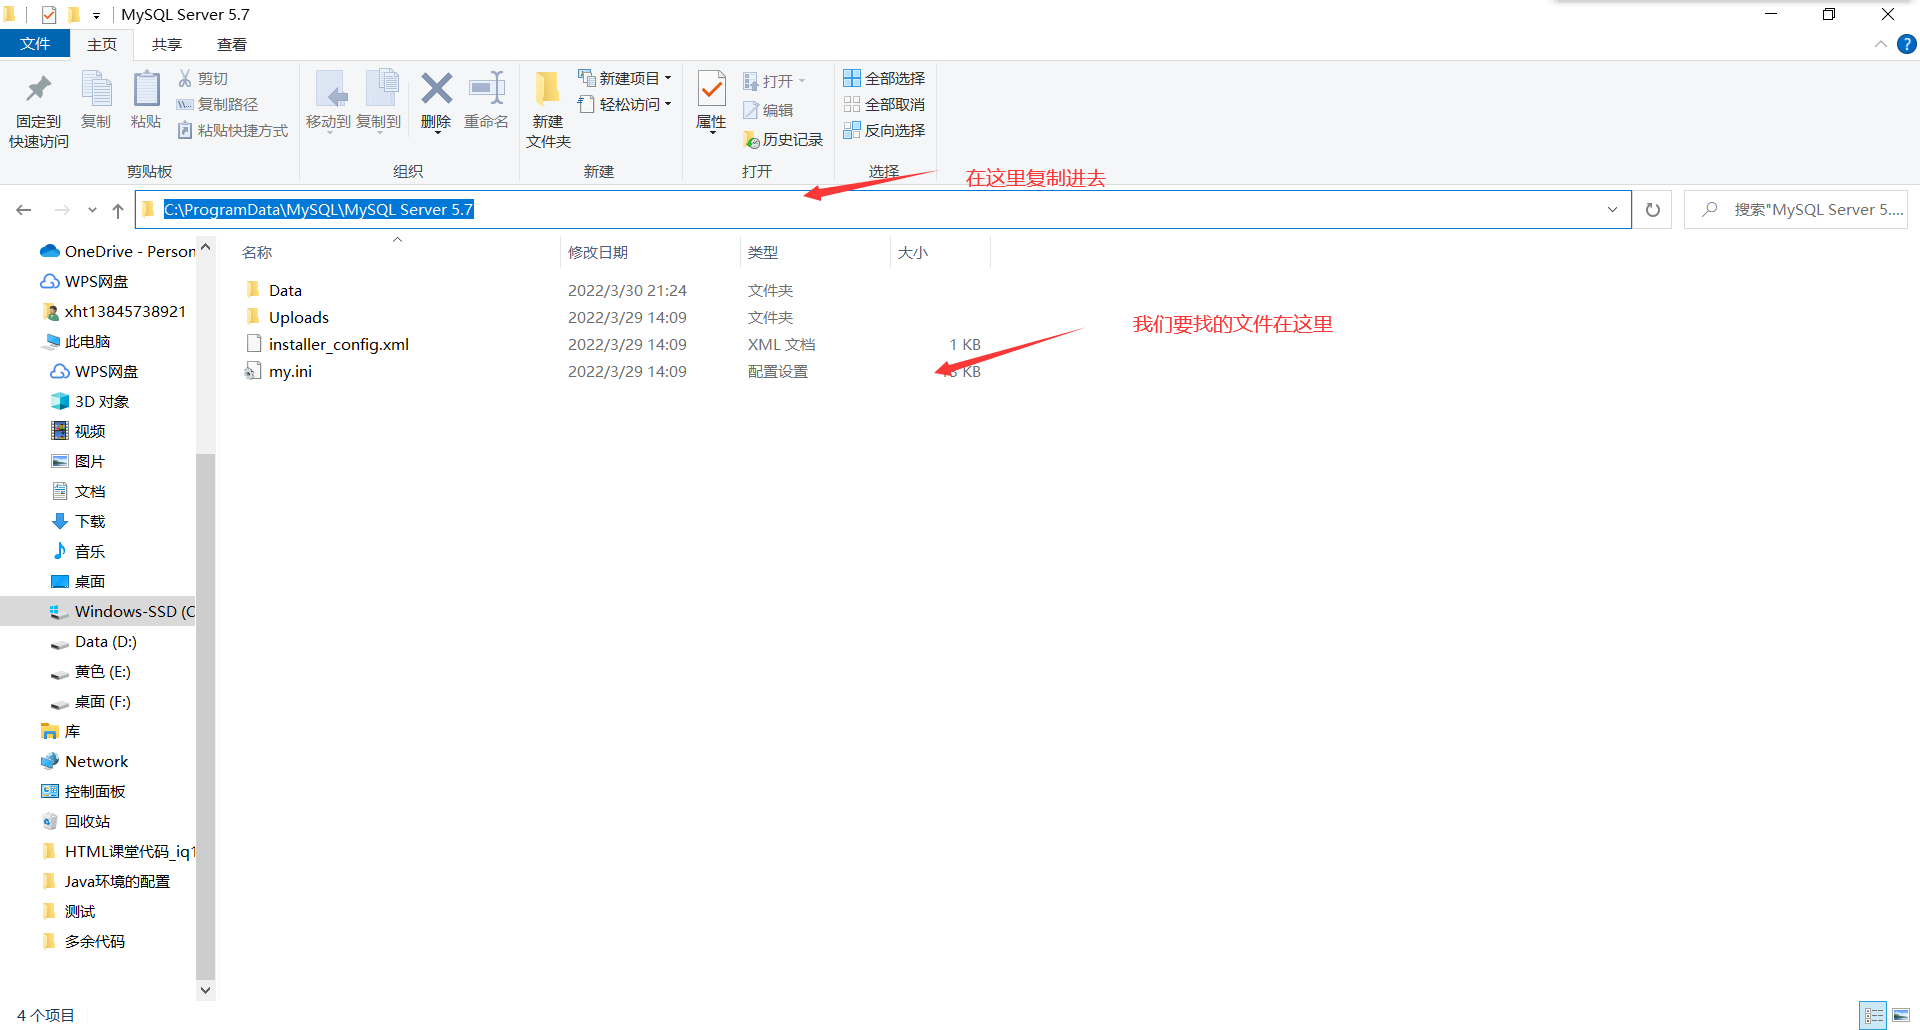This screenshot has width=1920, height=1030.
Task: Click the History ribbon button
Action: click(x=783, y=139)
